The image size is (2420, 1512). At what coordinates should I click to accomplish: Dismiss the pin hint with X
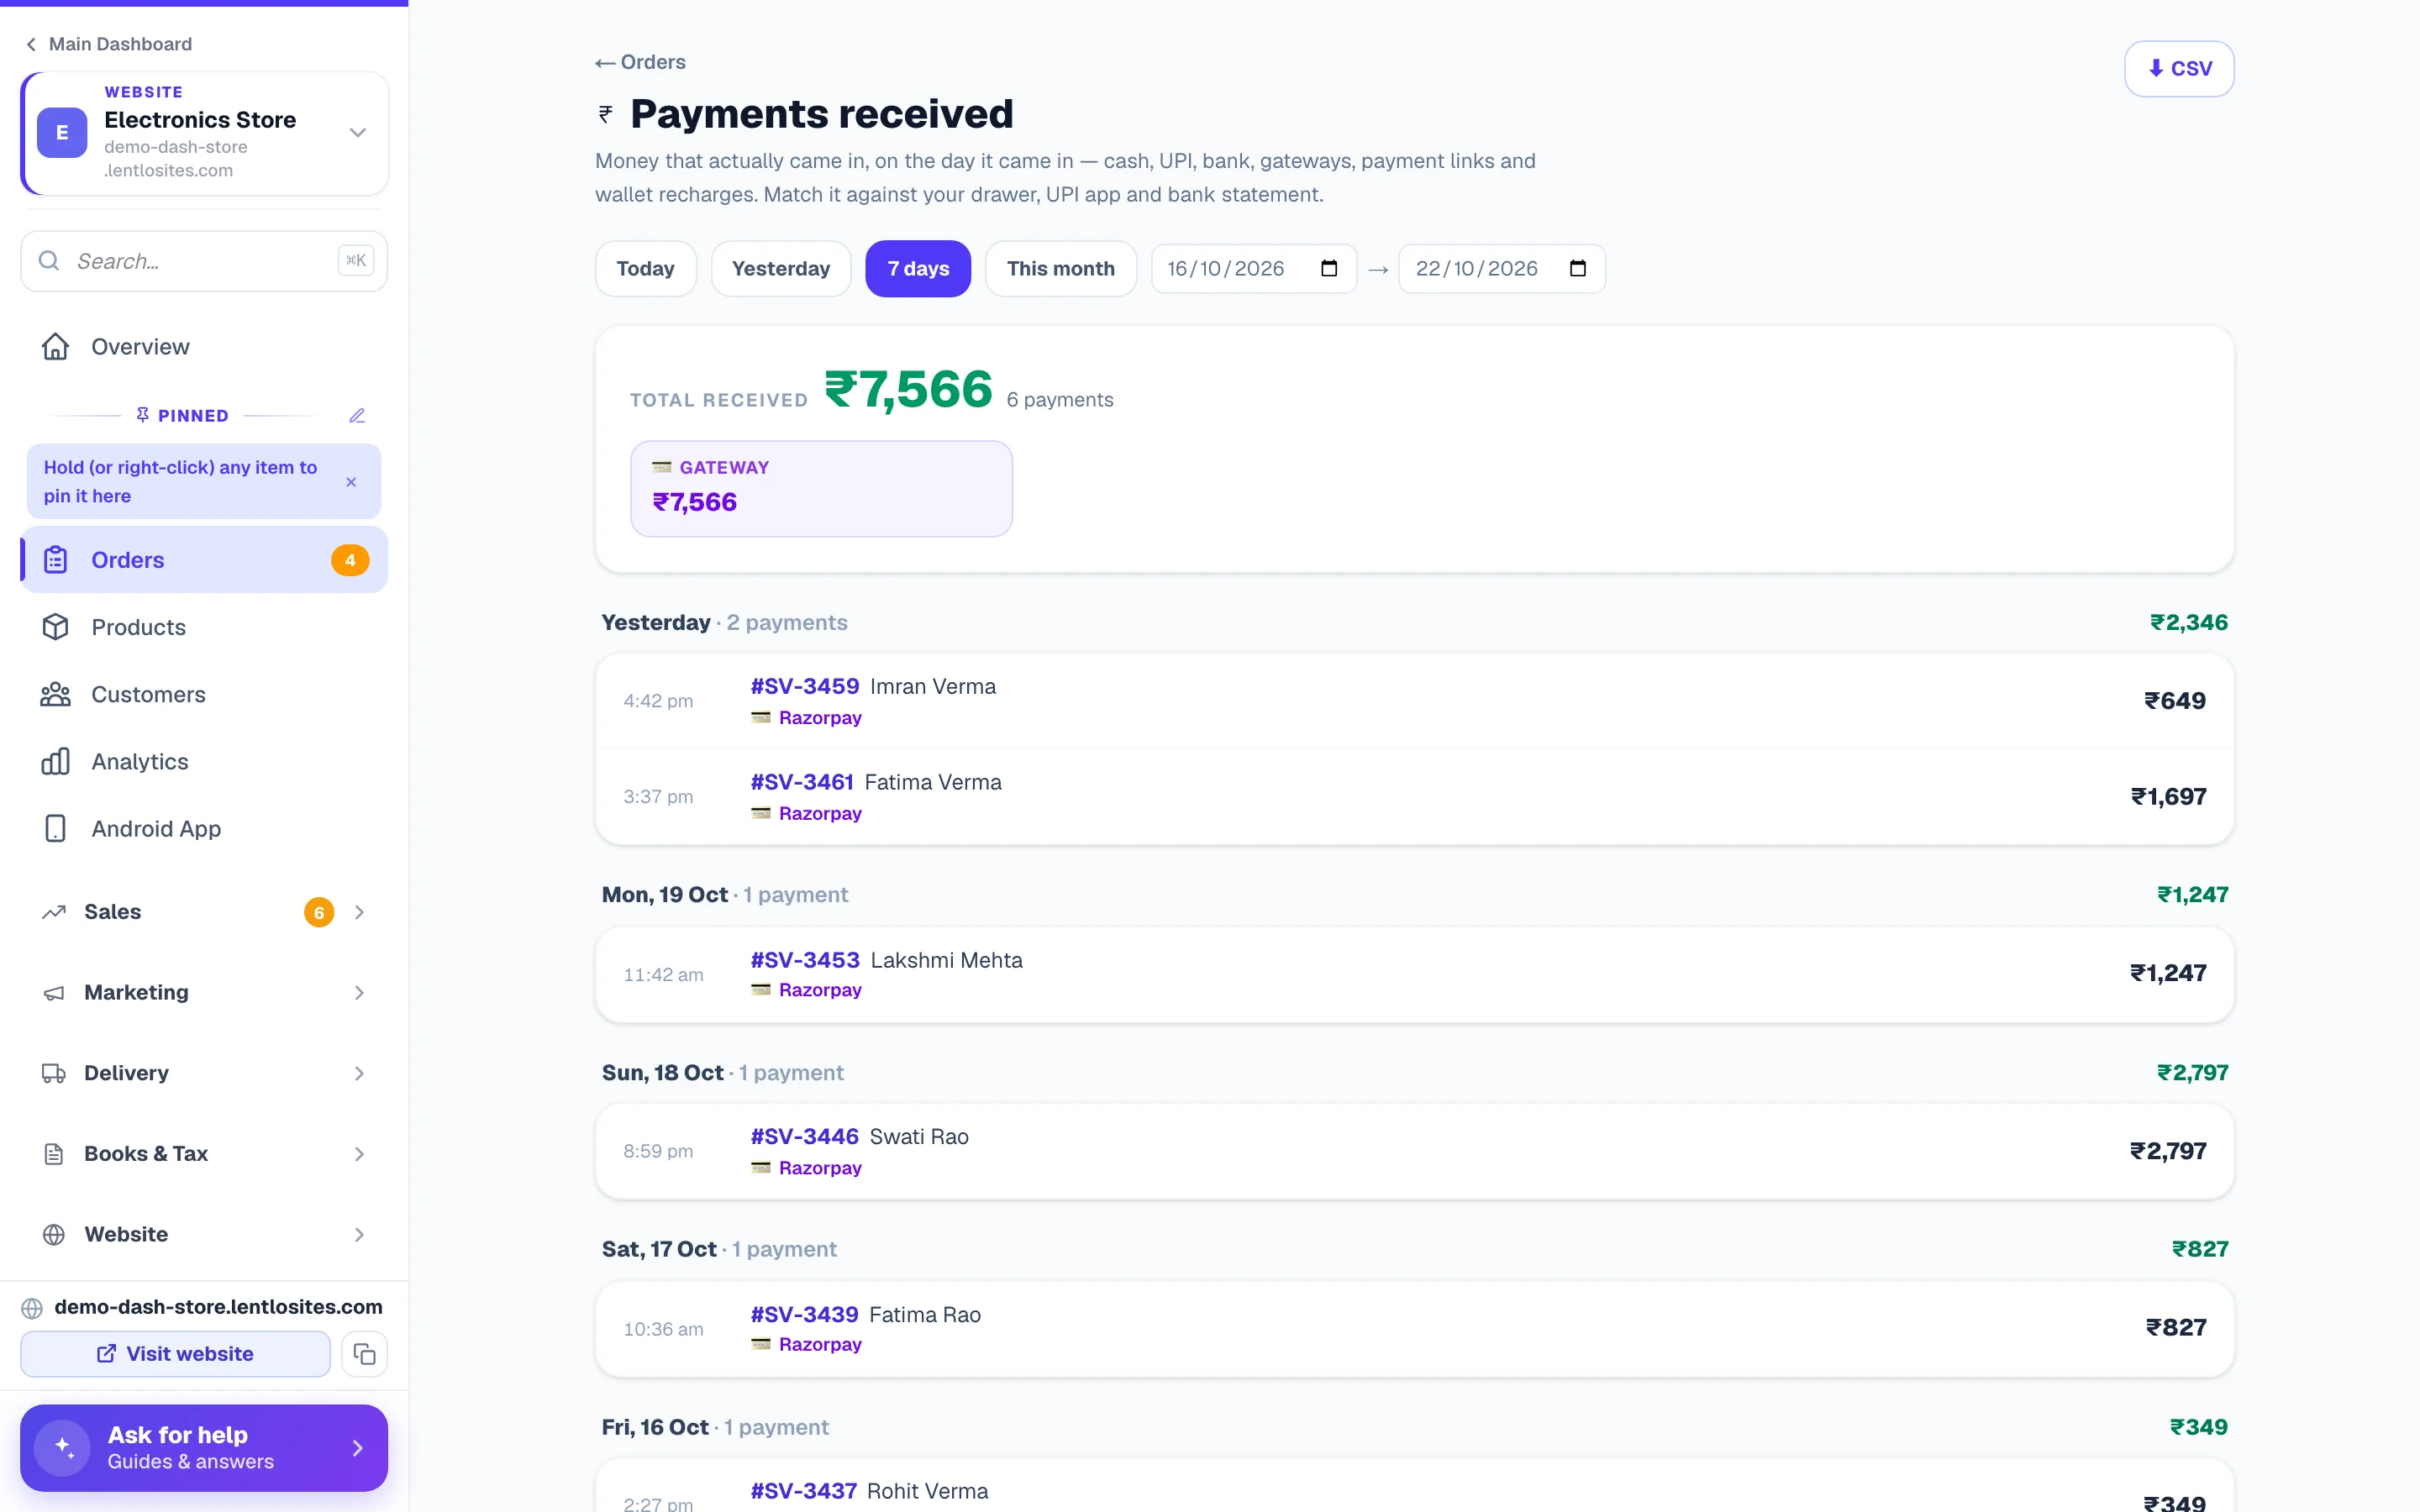351,482
